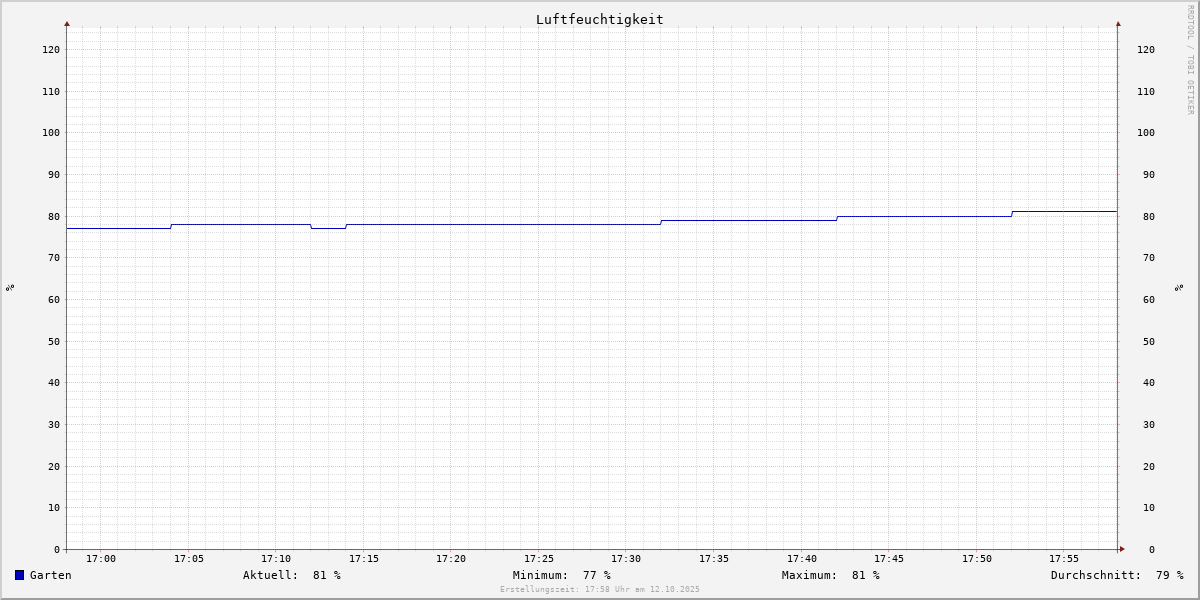
Task: Click the 17:45 time axis label
Action: (889, 558)
